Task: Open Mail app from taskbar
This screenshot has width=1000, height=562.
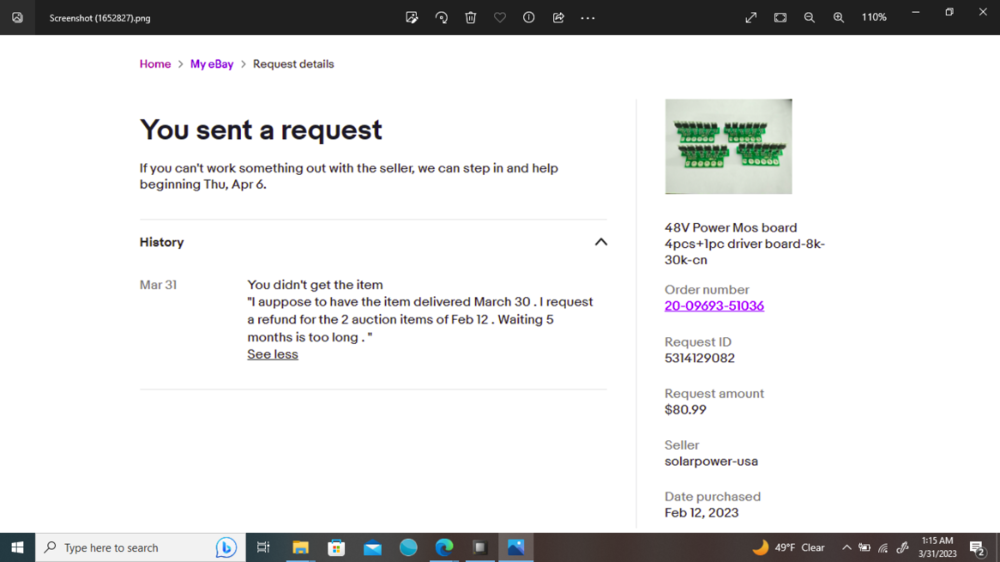Action: (372, 547)
